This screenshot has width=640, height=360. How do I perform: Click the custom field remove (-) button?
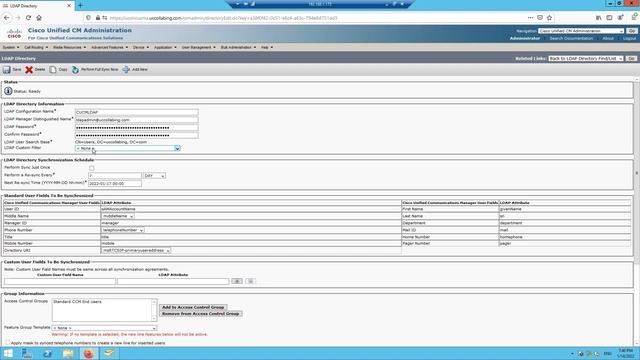(250, 281)
